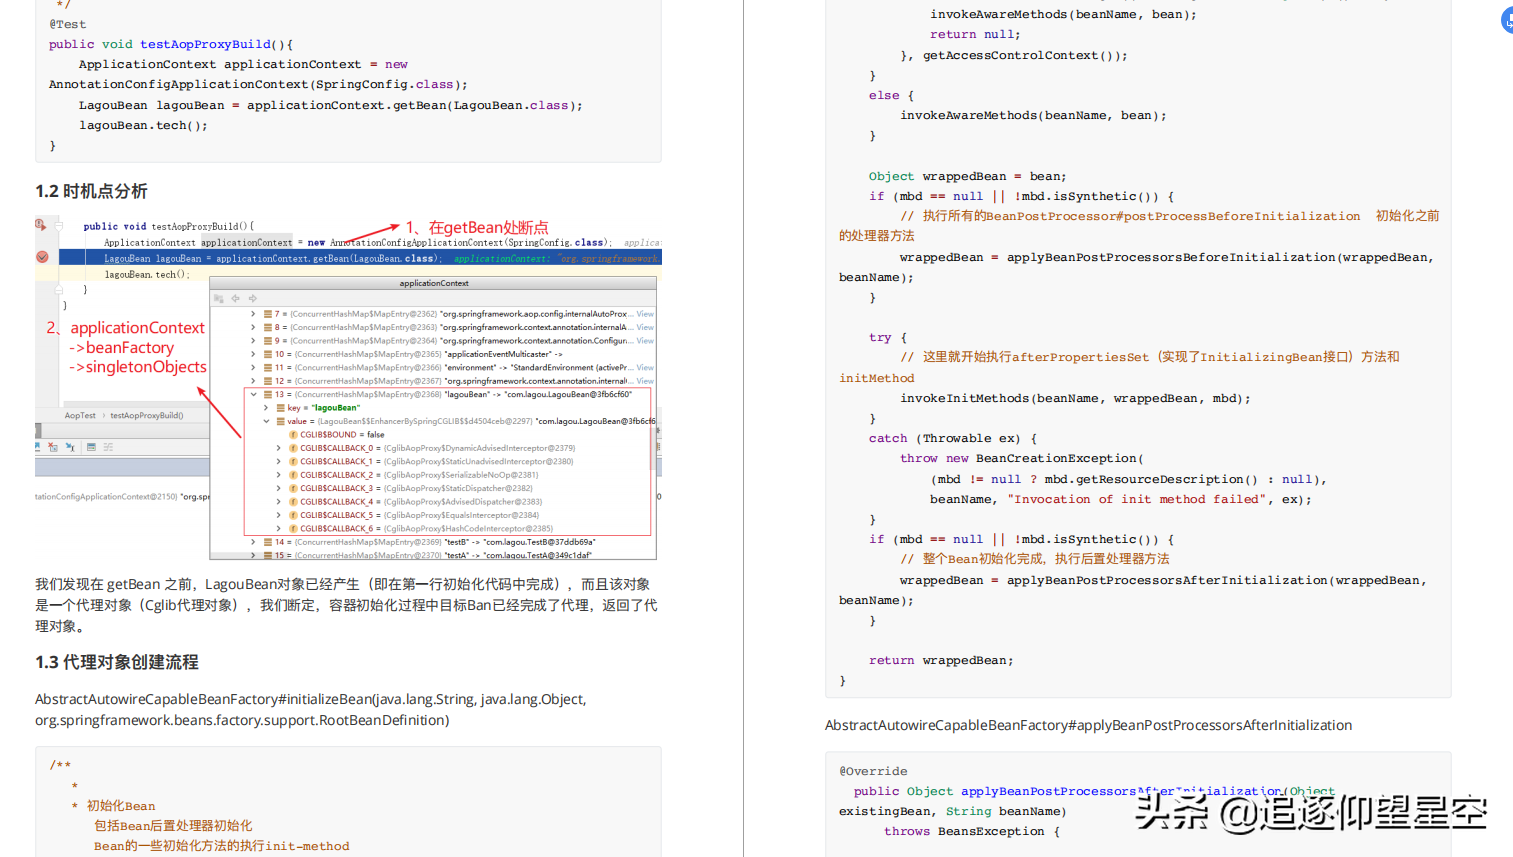Click the breakpoint marker on the getBean line
Viewport: 1513px width, 857px height.
(42, 257)
